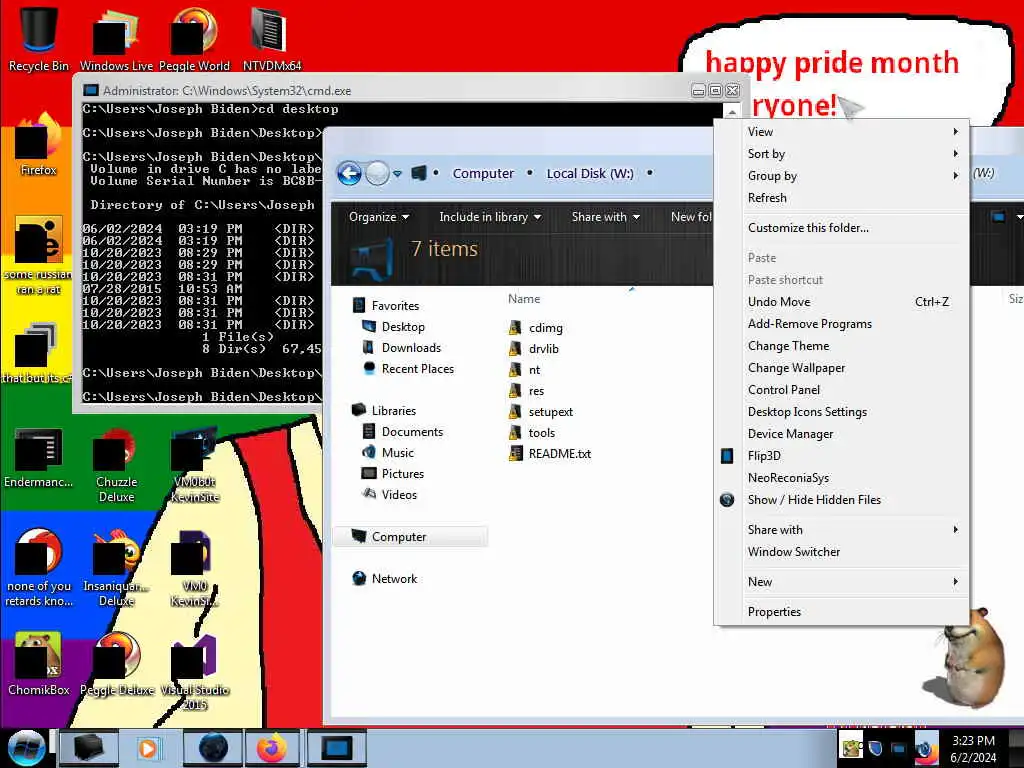Click the Name column header

(x=524, y=299)
